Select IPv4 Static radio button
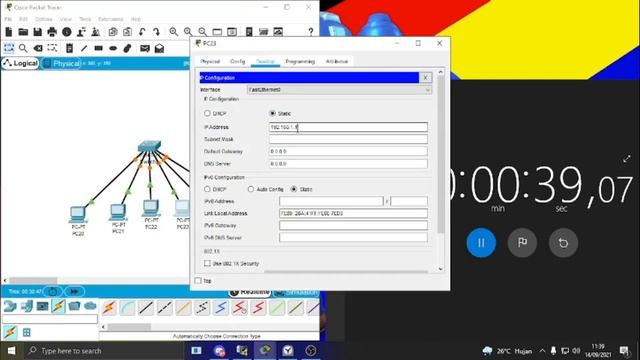Screen dimensions: 640x360 [x=272, y=113]
